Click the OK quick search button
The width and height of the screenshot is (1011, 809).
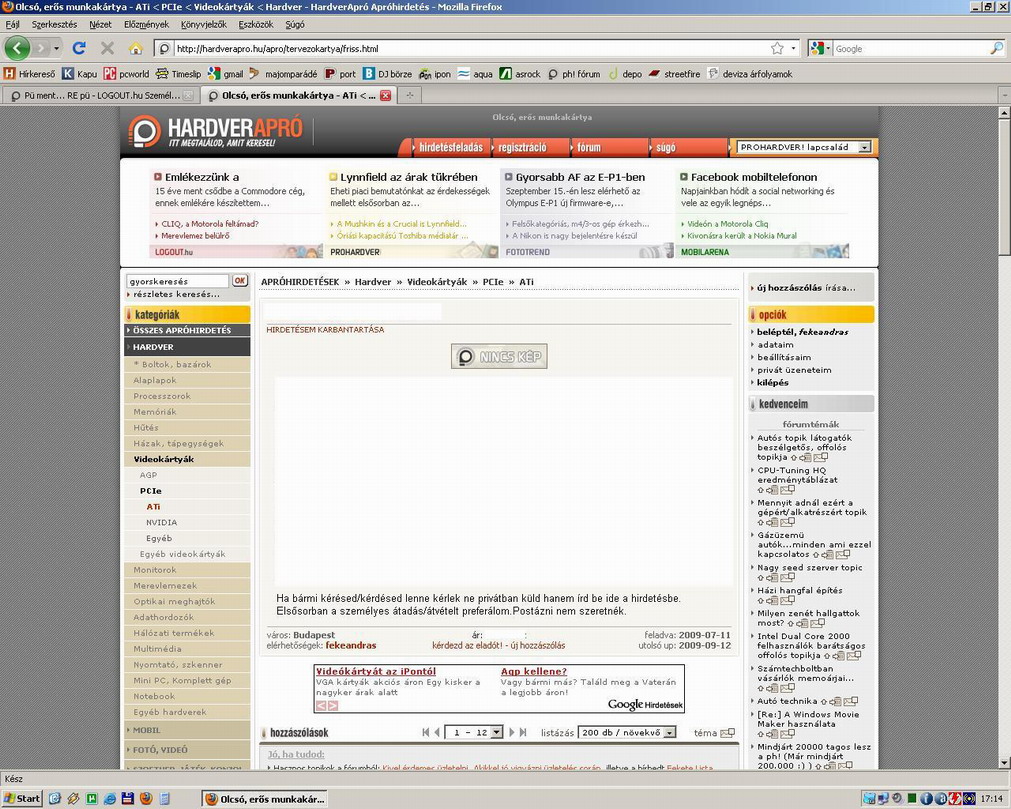[x=240, y=280]
